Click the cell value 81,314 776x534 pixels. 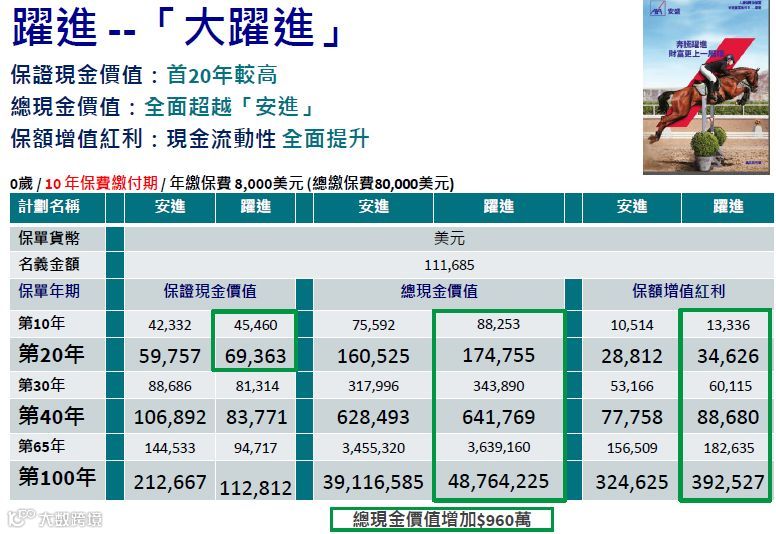coord(257,386)
